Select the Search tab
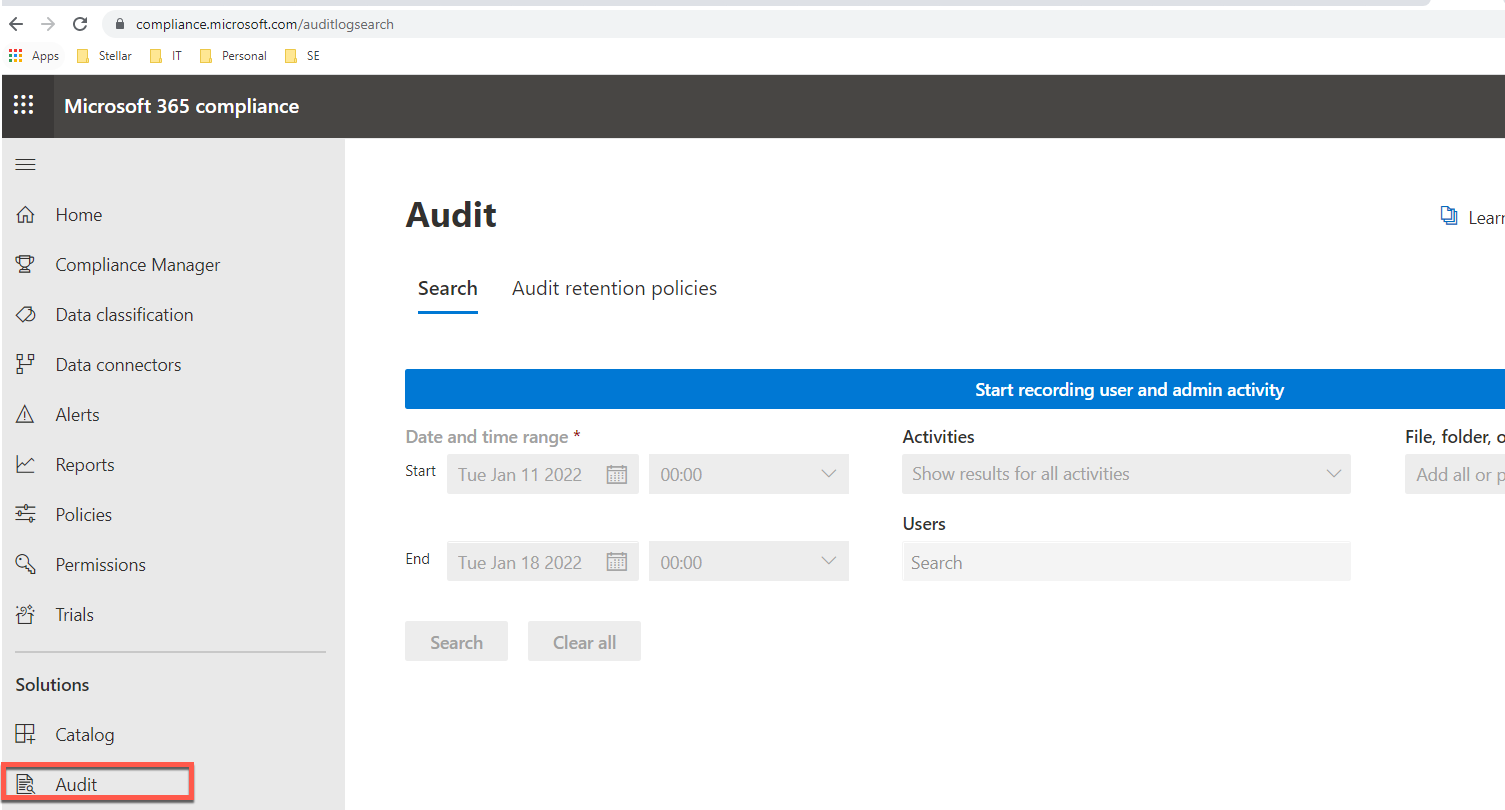 point(447,289)
